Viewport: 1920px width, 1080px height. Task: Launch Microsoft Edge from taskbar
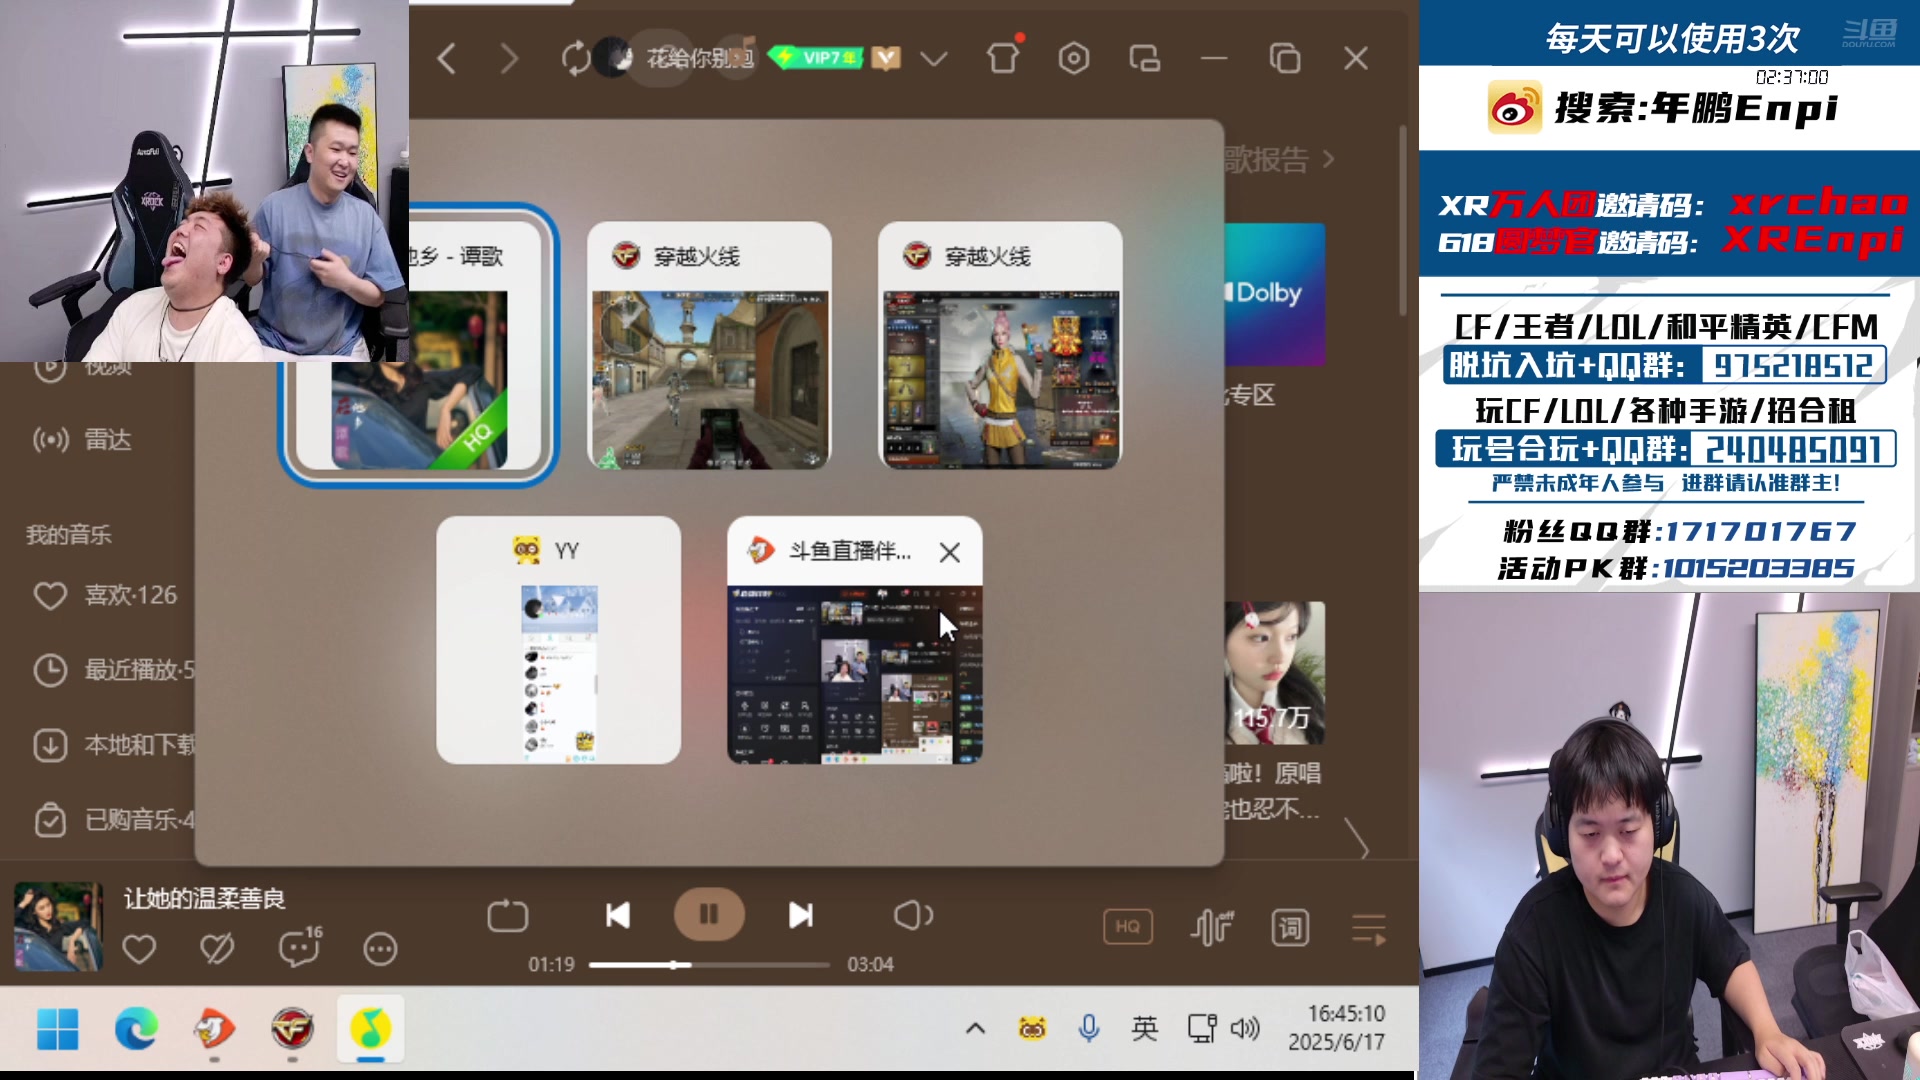click(x=136, y=1029)
